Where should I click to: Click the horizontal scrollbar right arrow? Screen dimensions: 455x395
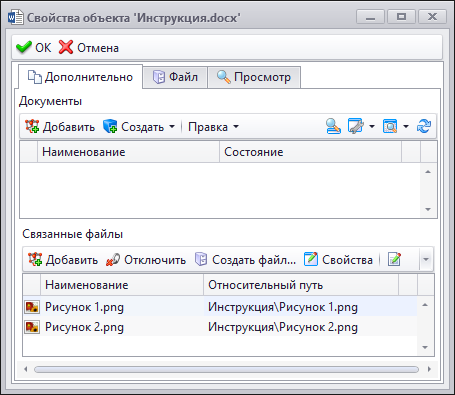coord(429,369)
